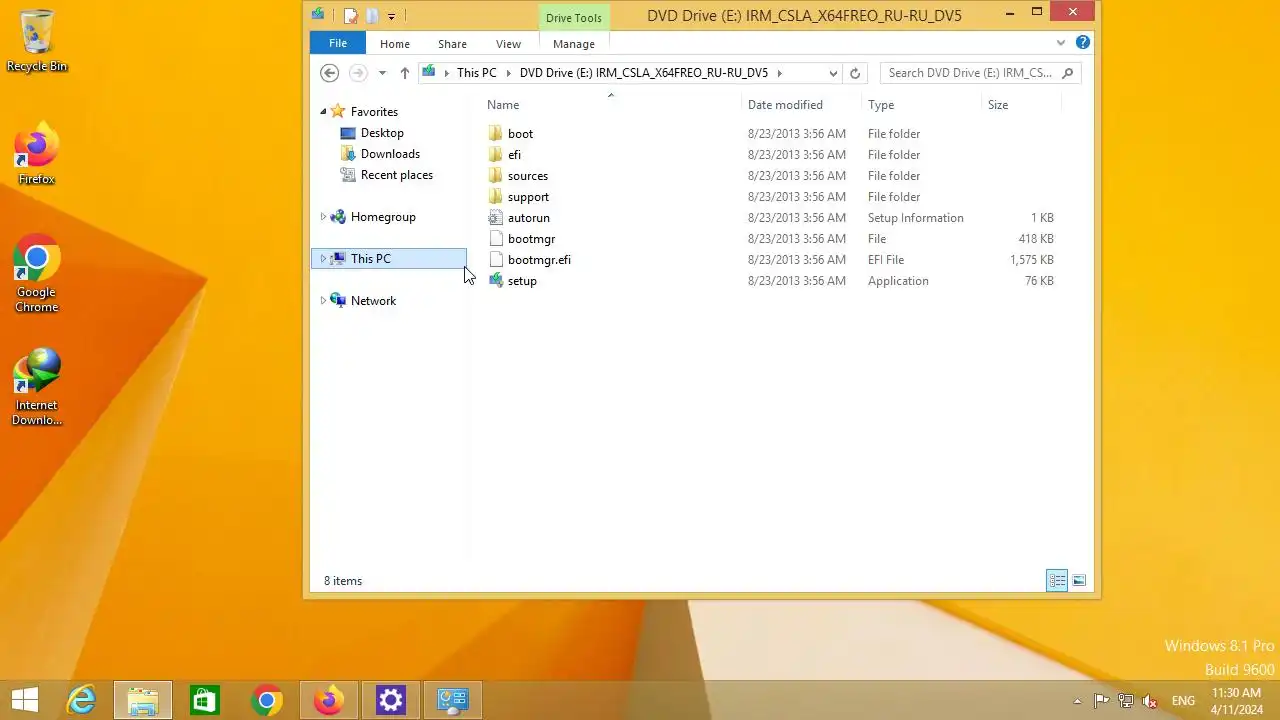
Task: Click the ENG language indicator
Action: pyautogui.click(x=1183, y=701)
